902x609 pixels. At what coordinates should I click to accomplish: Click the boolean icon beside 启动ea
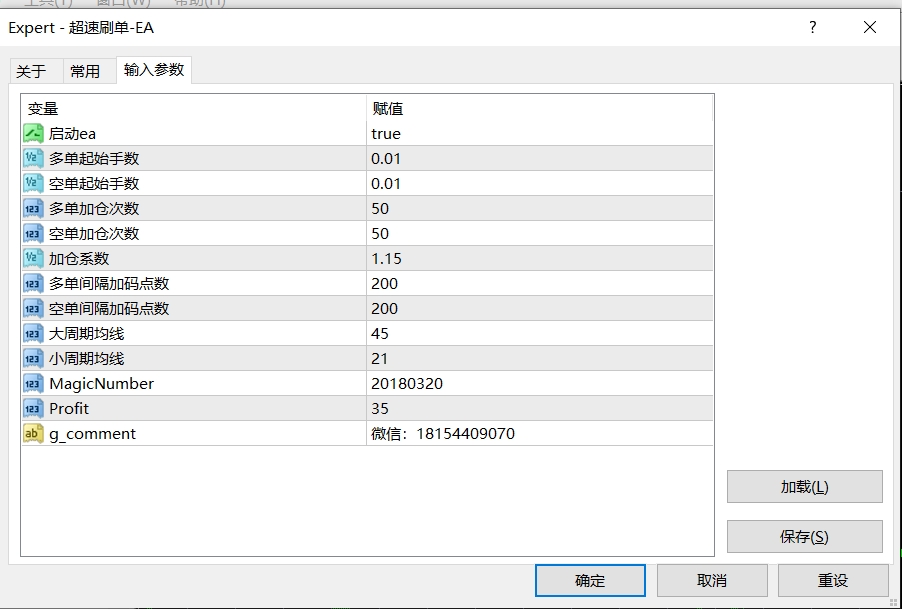[33, 134]
